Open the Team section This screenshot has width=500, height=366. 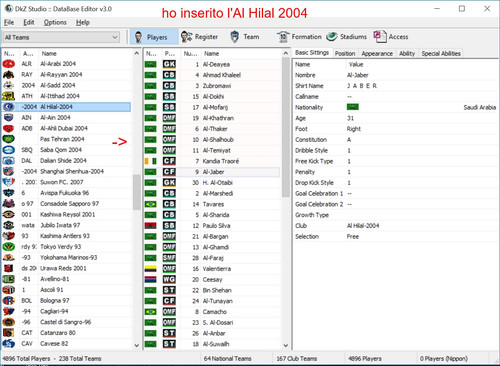[245, 37]
